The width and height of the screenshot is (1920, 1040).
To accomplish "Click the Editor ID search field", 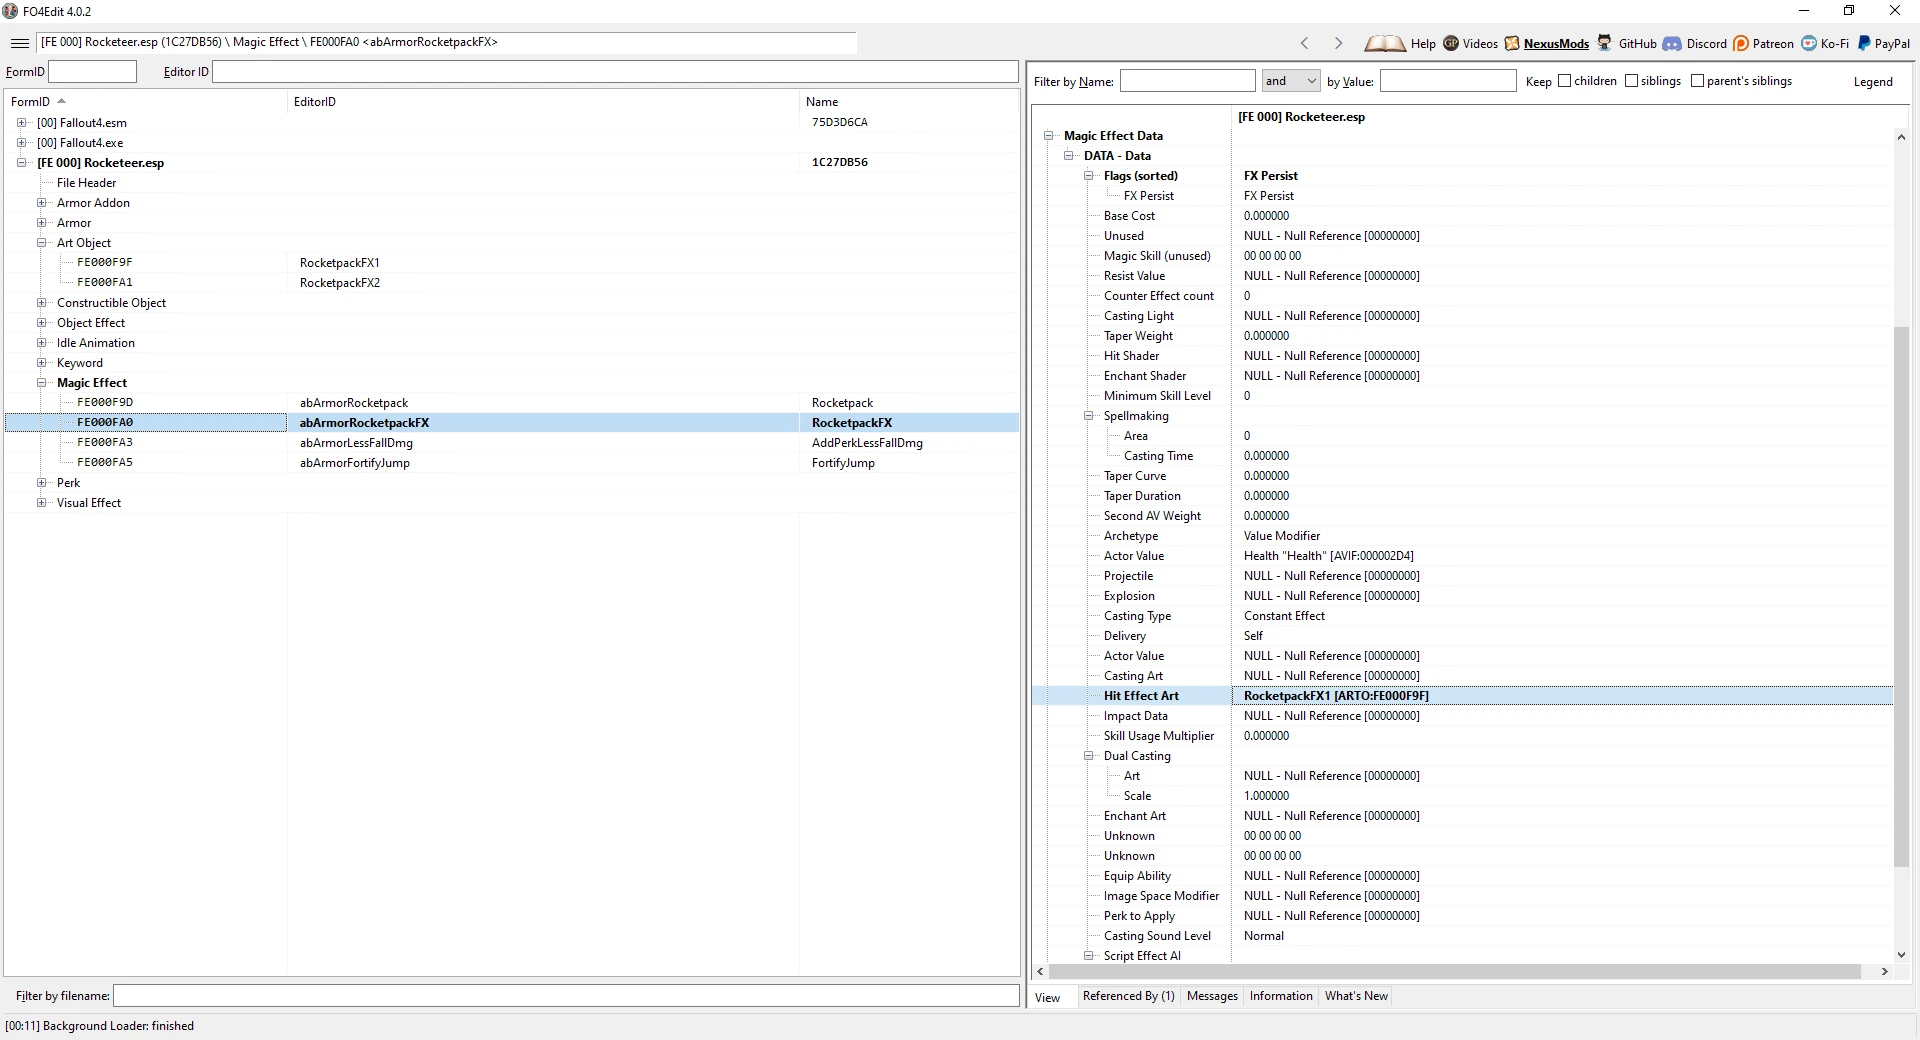I will point(615,72).
